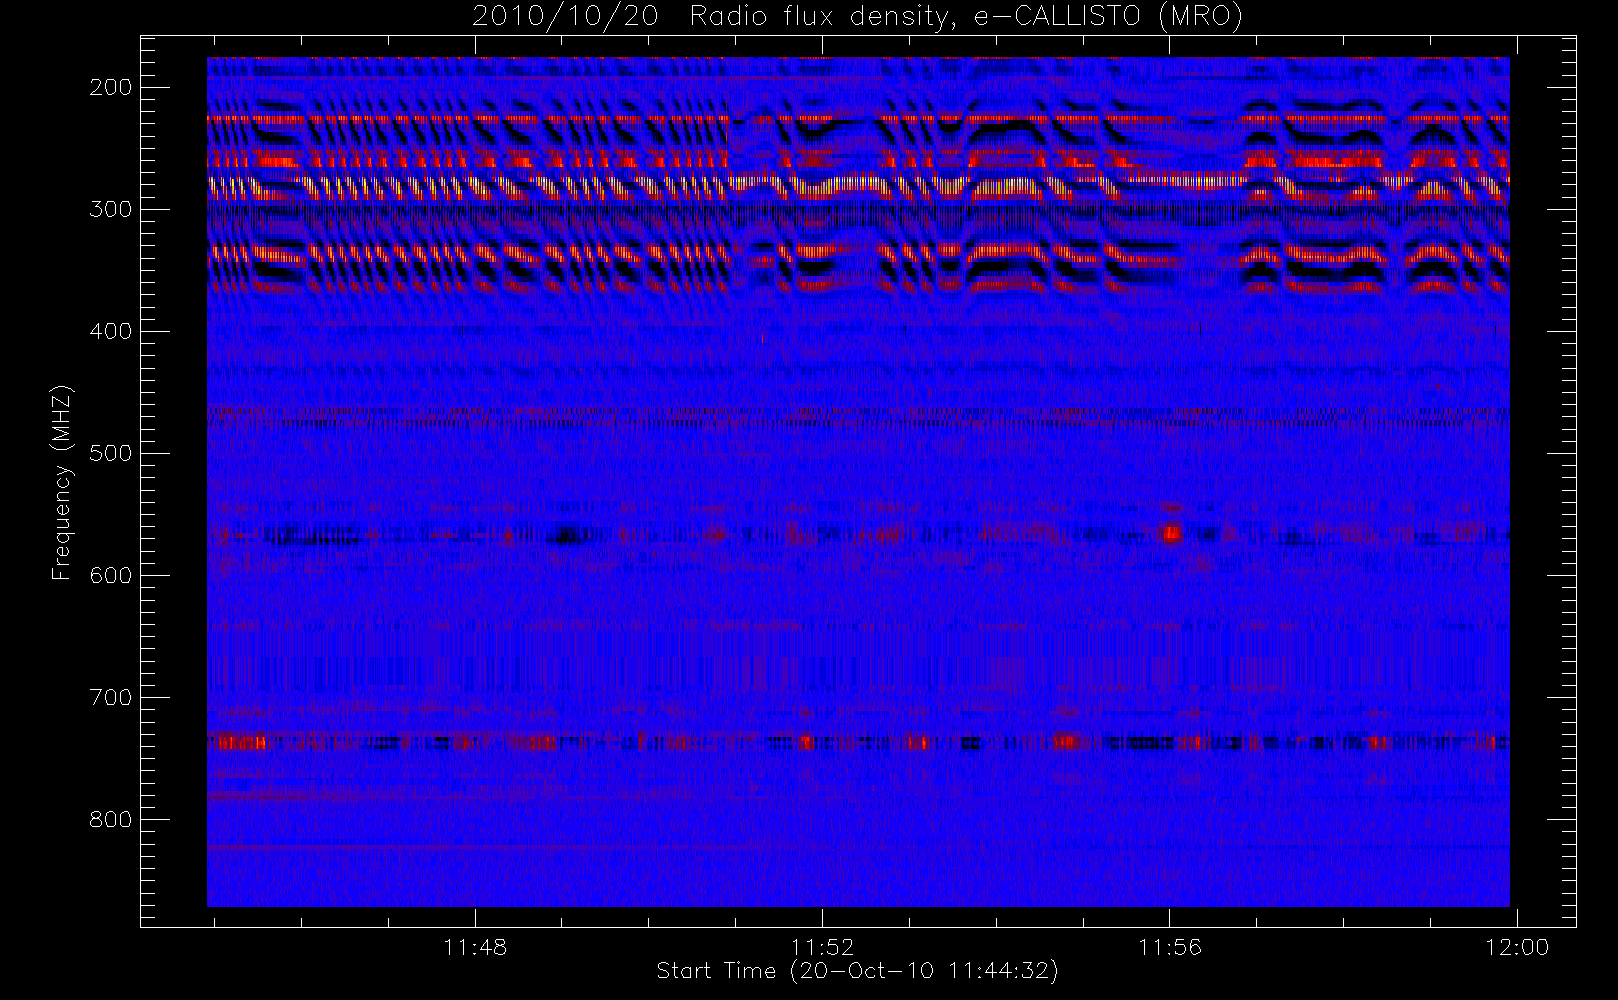Click the 12:00 time tick label
1618x1000 pixels.
coord(1517,946)
